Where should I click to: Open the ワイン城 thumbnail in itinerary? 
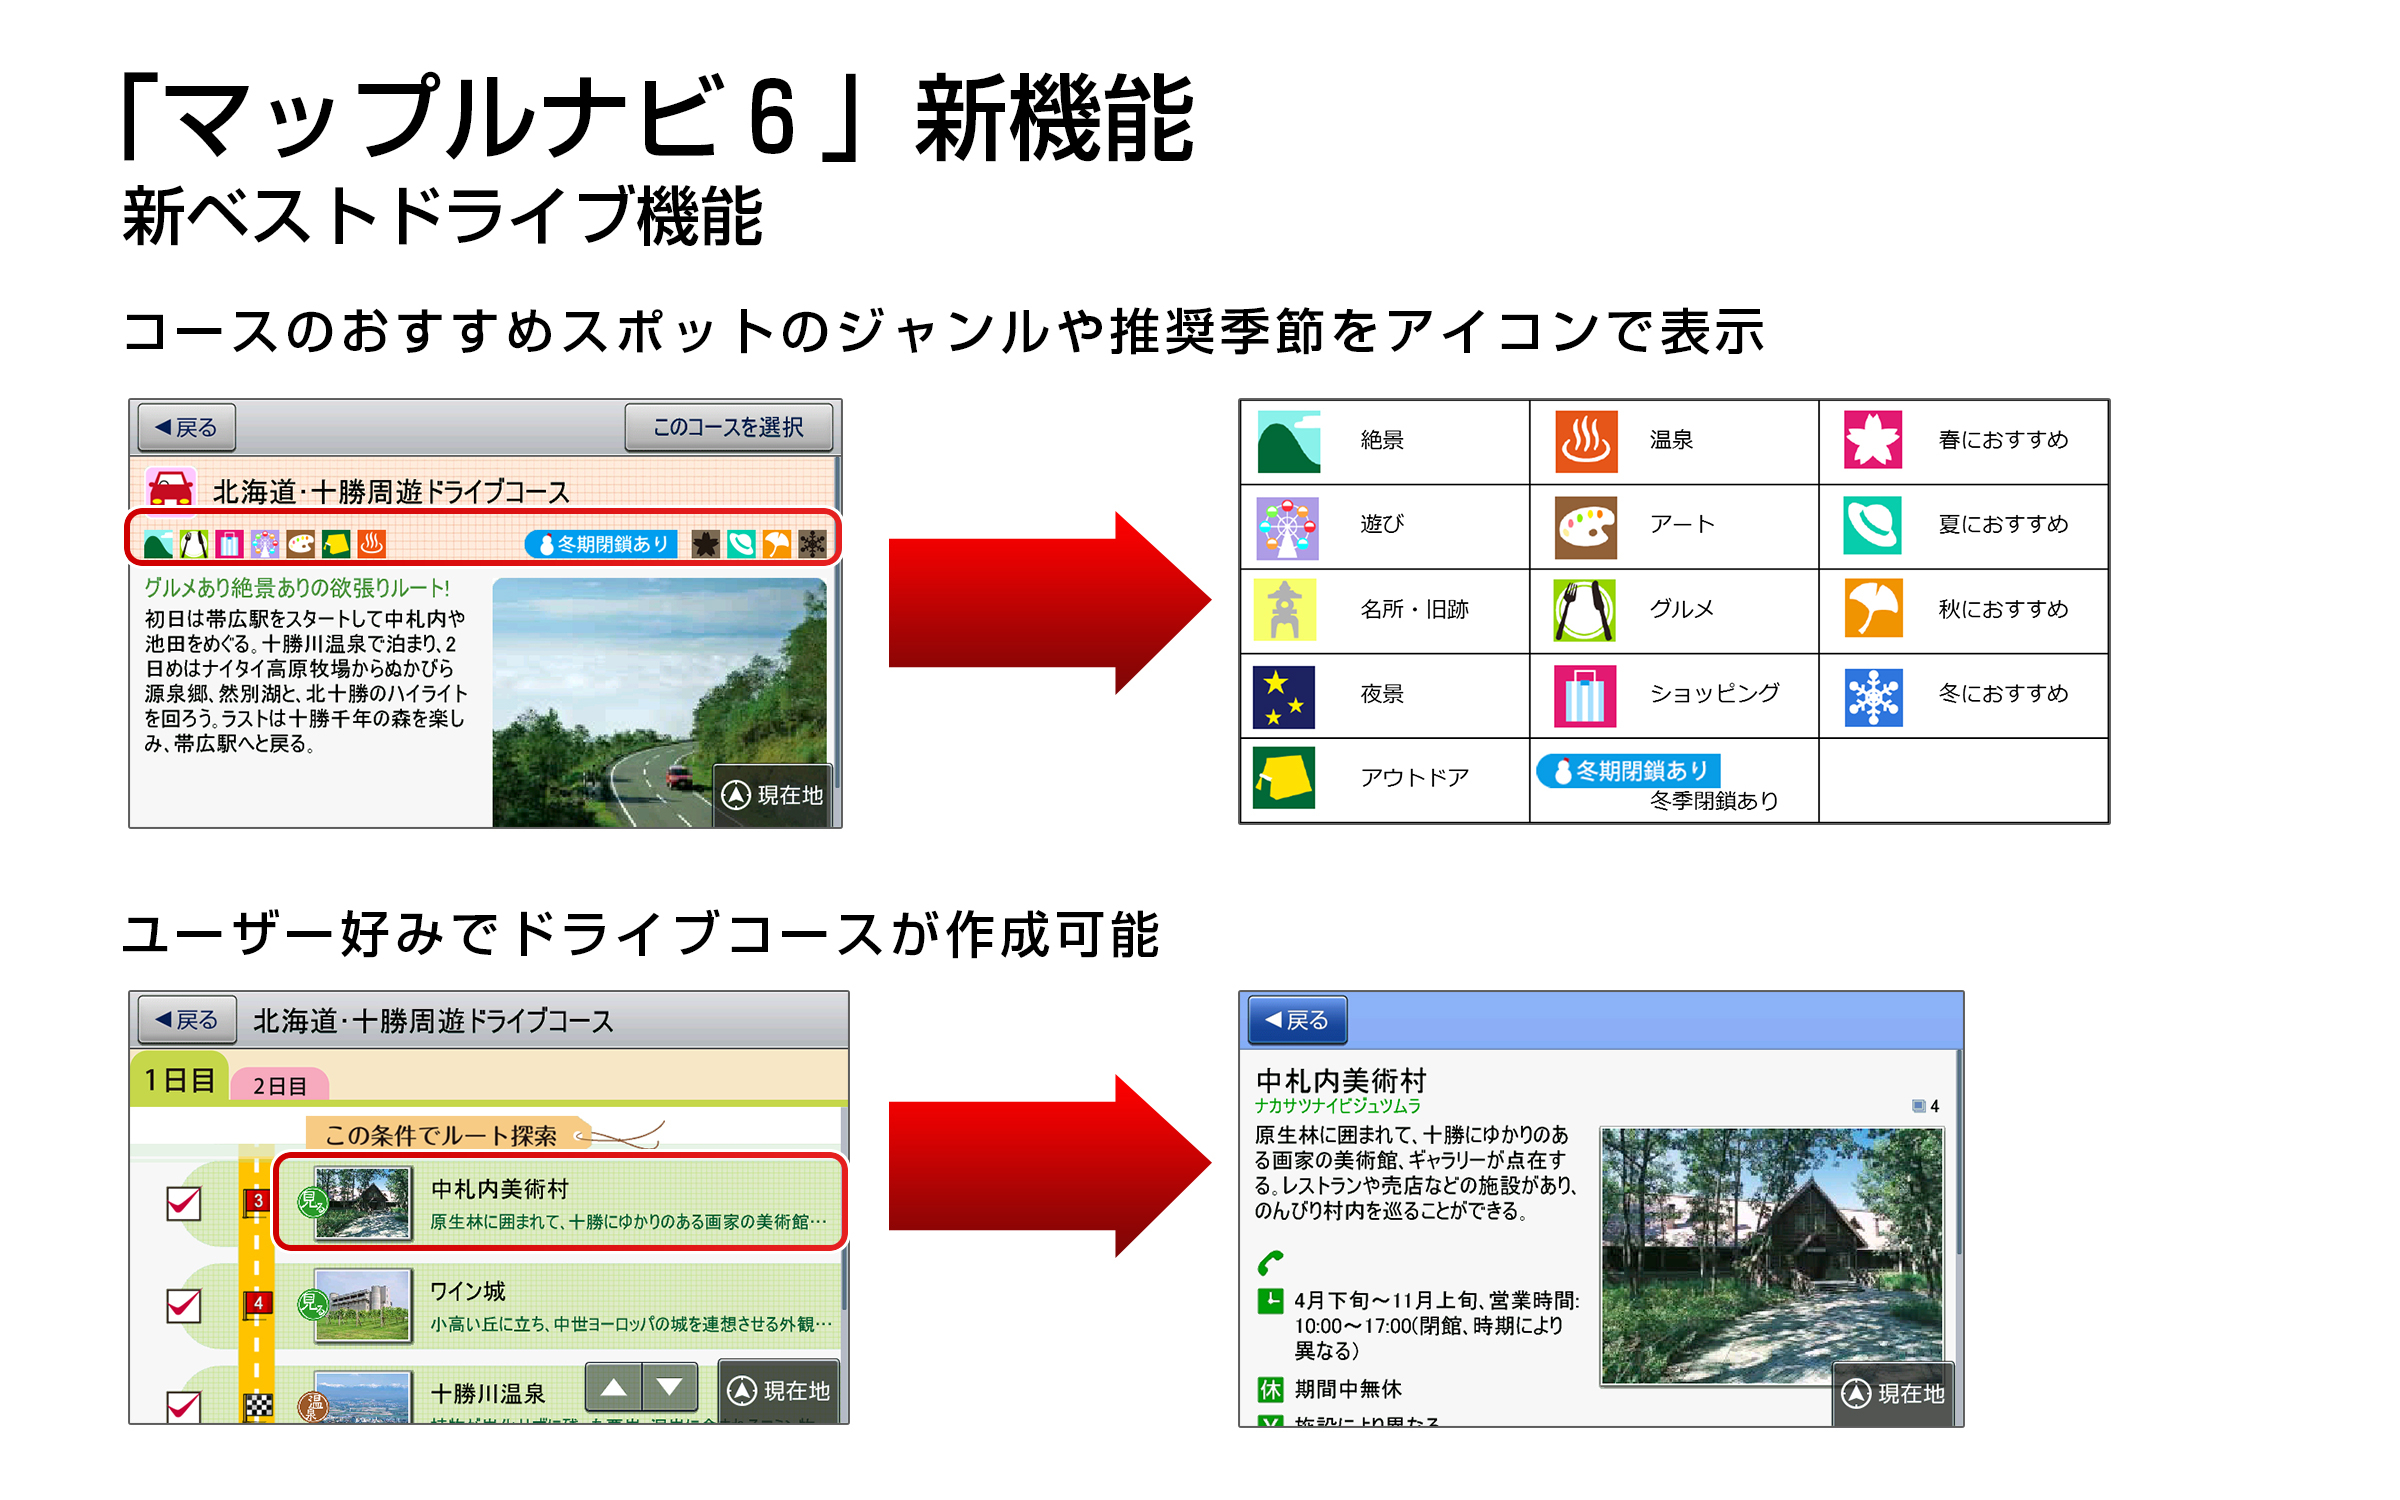(x=362, y=1306)
